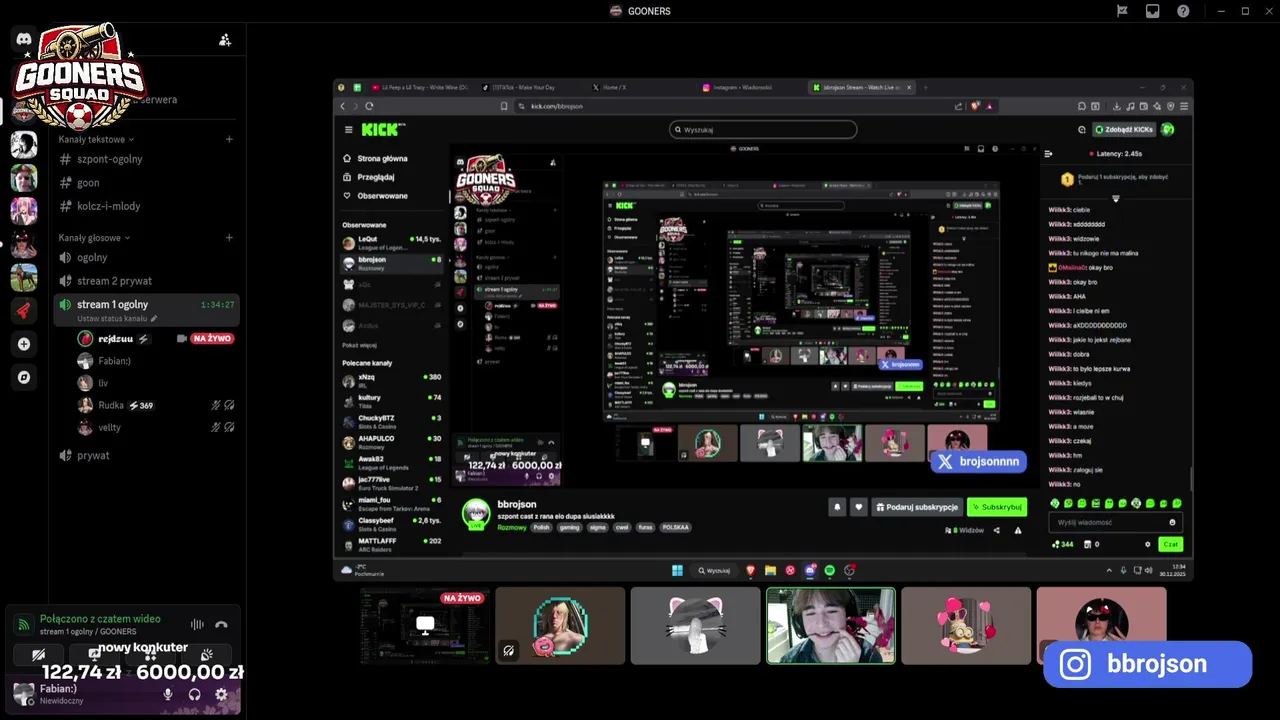Viewport: 1280px width, 720px height.
Task: Toggle camera on in voice panel
Action: click(x=38, y=655)
